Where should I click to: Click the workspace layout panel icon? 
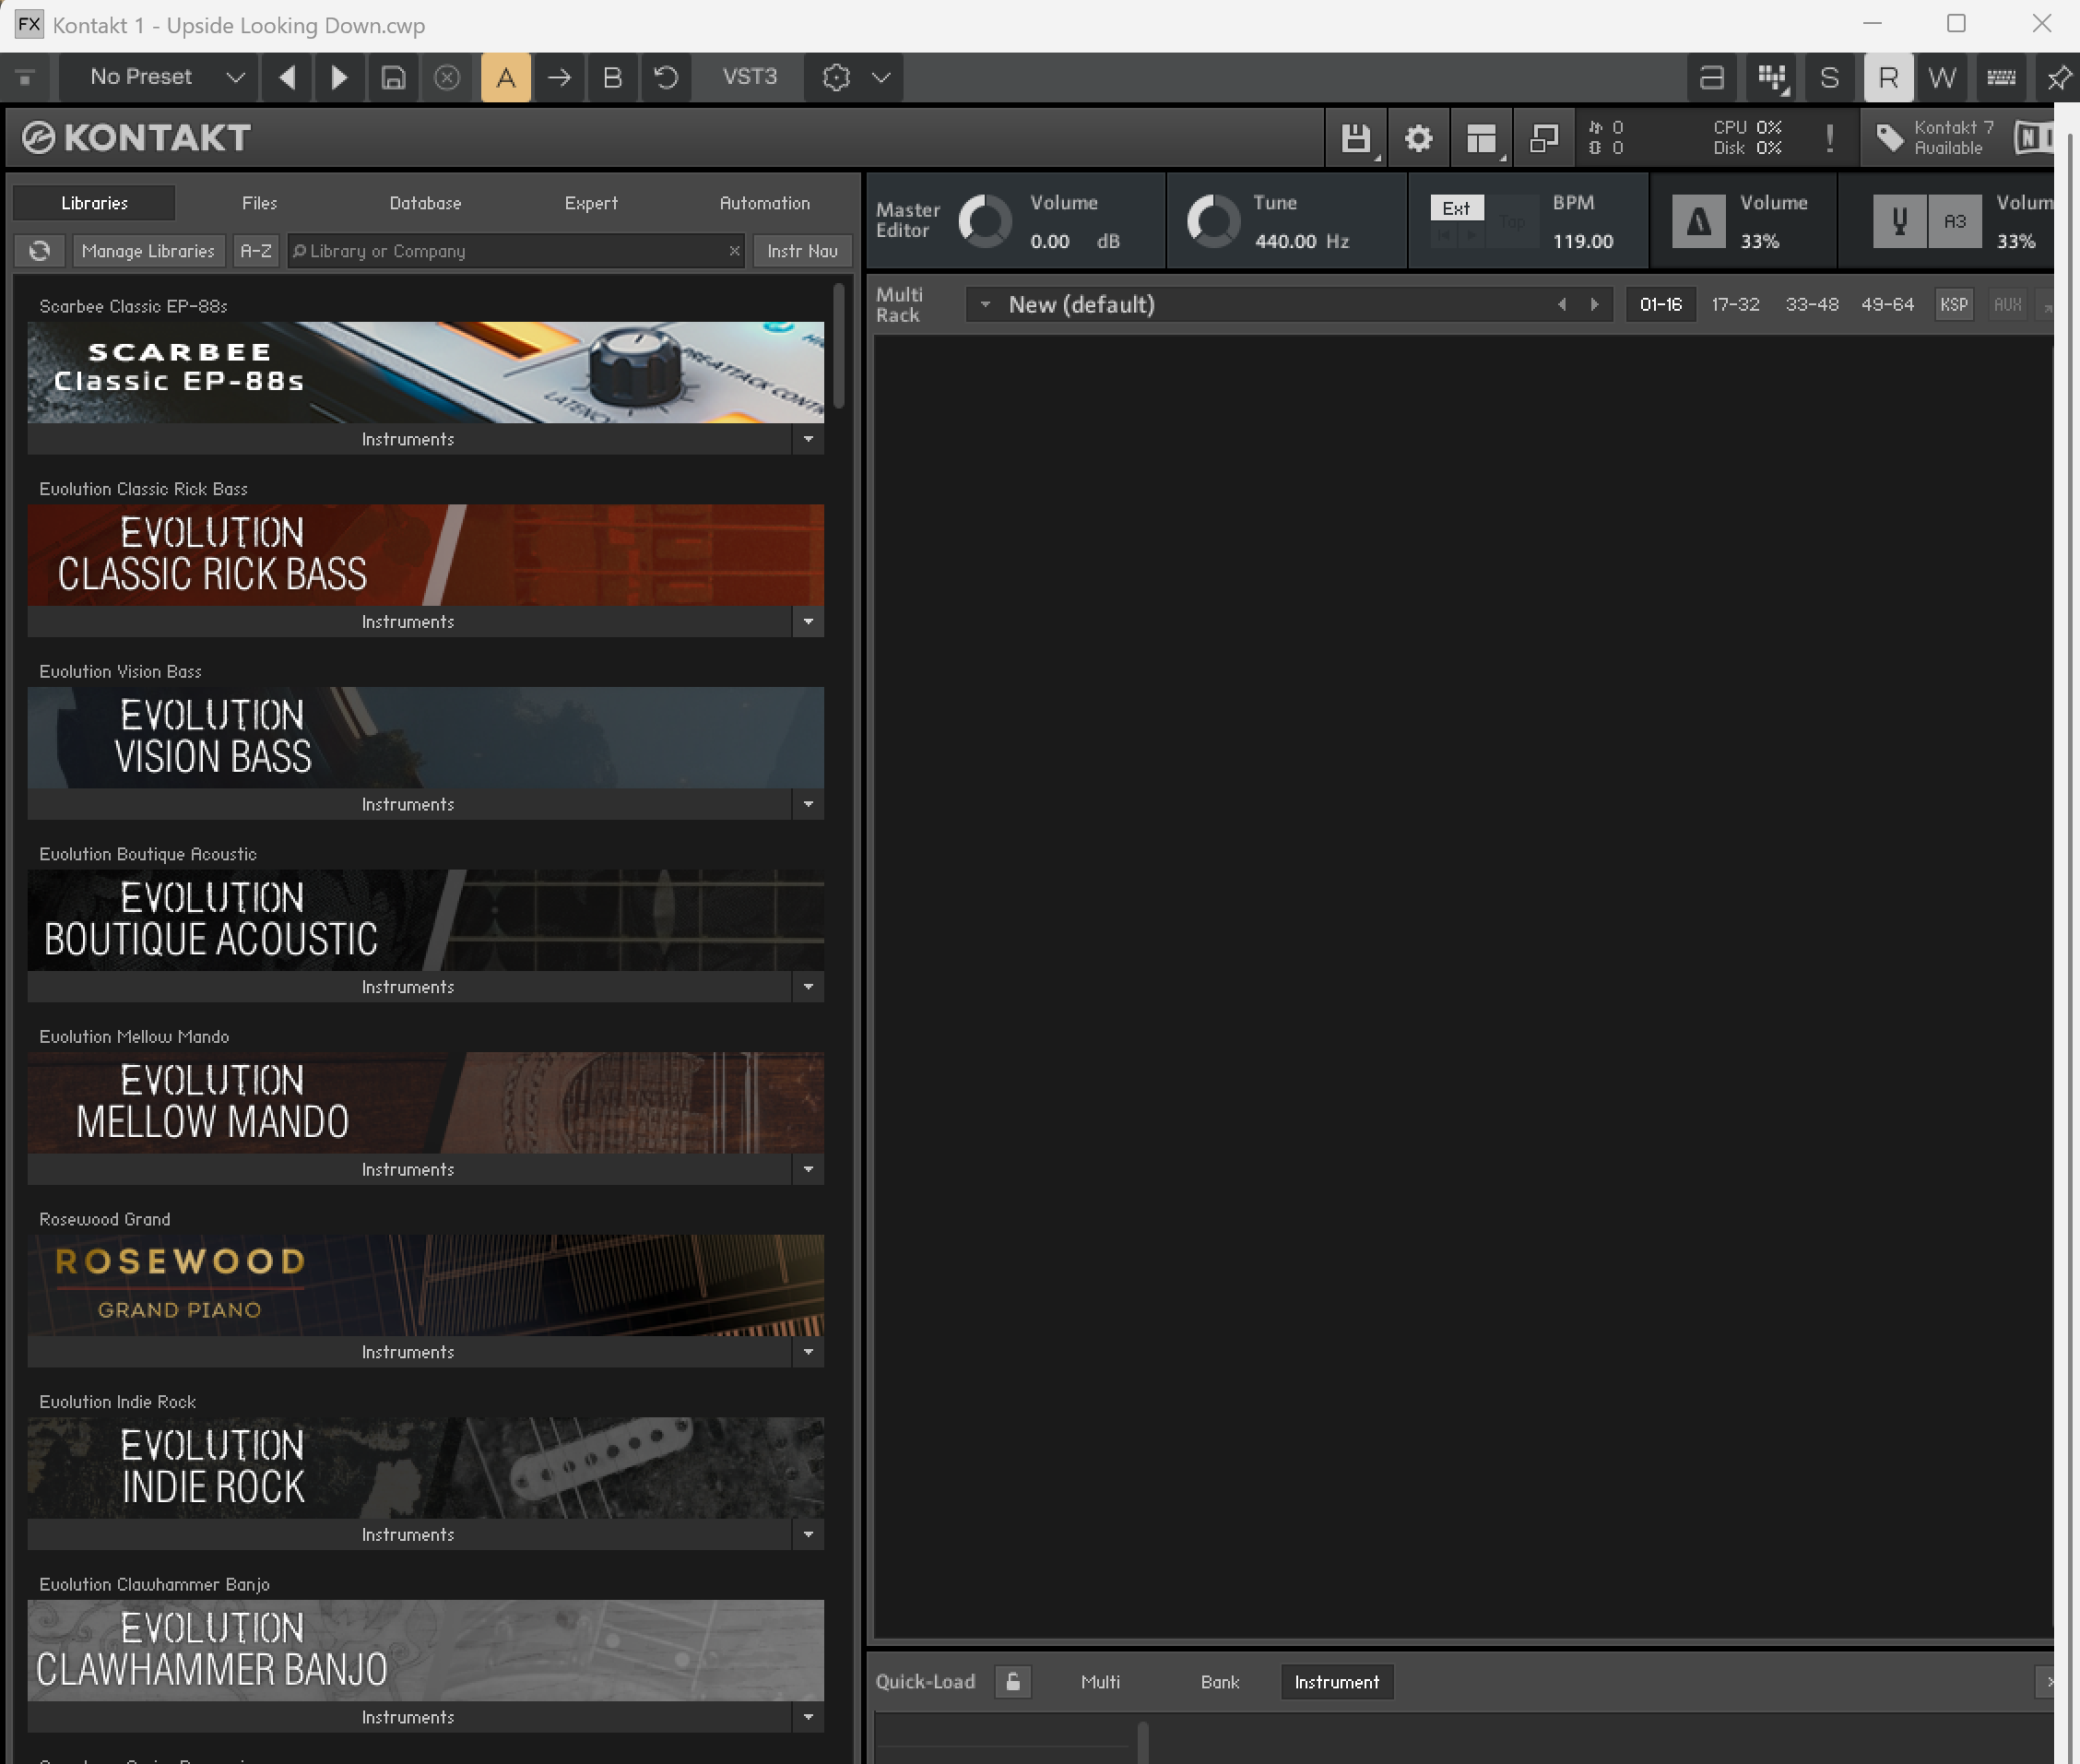(1481, 138)
